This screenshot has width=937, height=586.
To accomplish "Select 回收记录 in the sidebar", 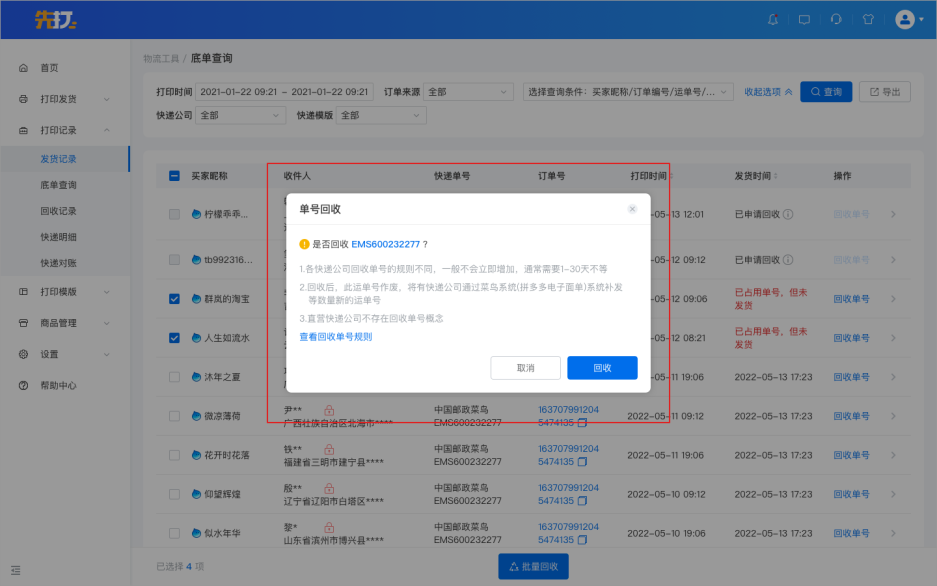I will [58, 211].
